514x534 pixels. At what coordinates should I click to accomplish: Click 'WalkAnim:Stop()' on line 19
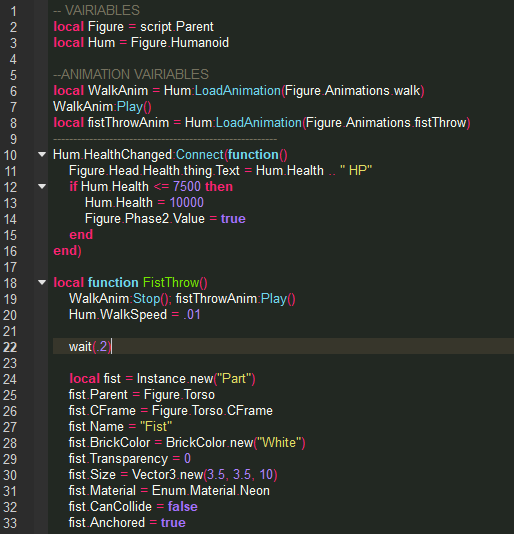119,299
